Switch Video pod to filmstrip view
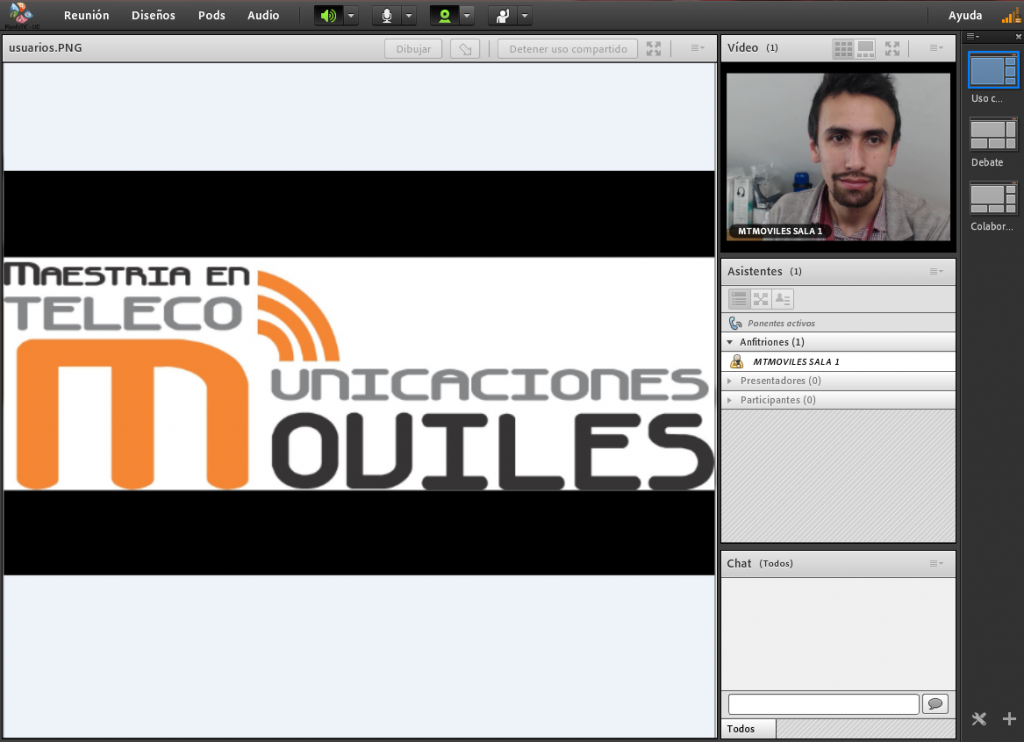Viewport: 1024px width, 742px height. pos(866,48)
